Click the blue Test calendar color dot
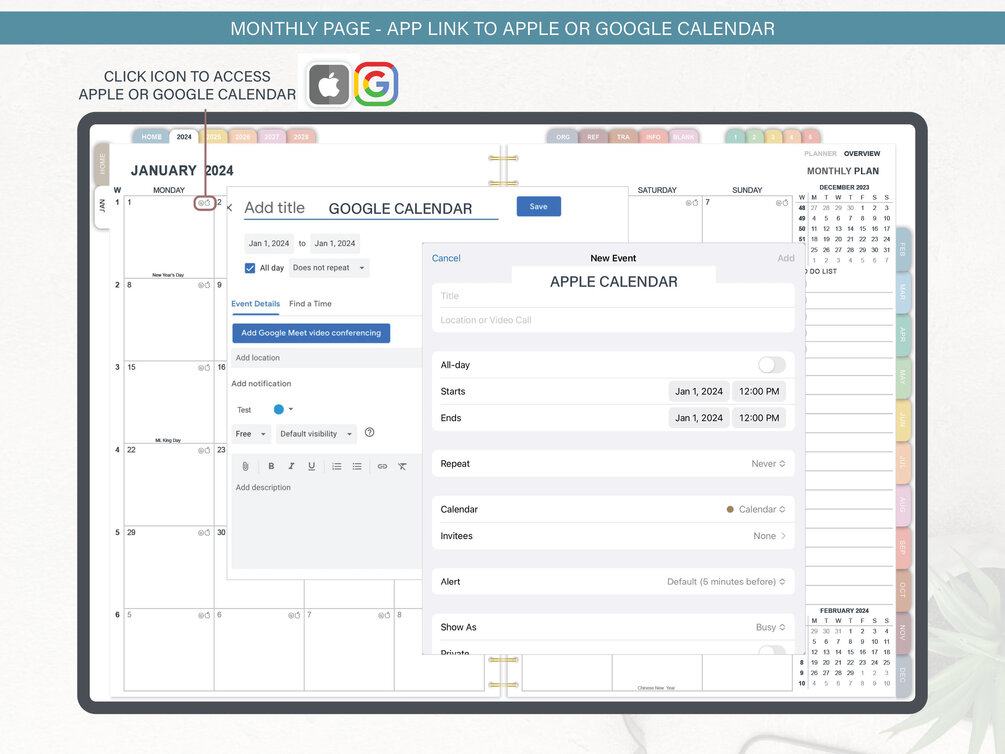The width and height of the screenshot is (1005, 754). point(278,409)
